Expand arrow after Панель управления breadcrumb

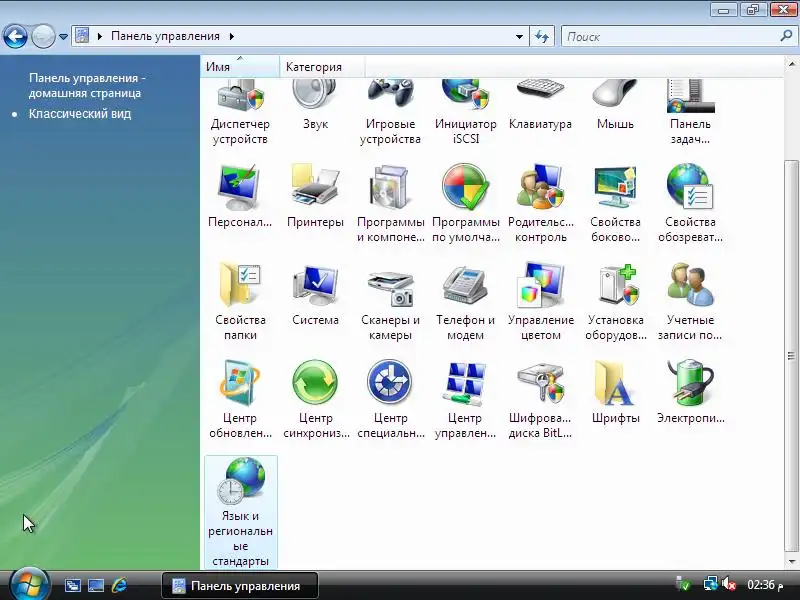point(232,36)
